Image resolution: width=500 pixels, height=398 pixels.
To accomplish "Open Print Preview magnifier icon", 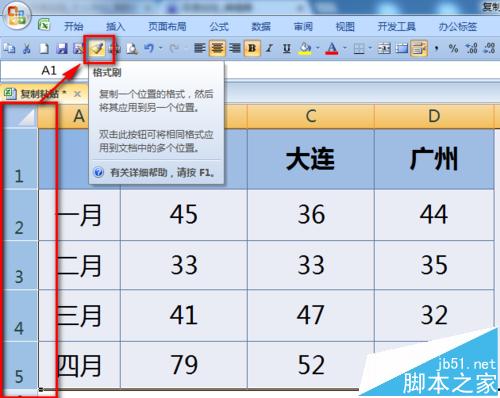I will pyautogui.click(x=132, y=49).
